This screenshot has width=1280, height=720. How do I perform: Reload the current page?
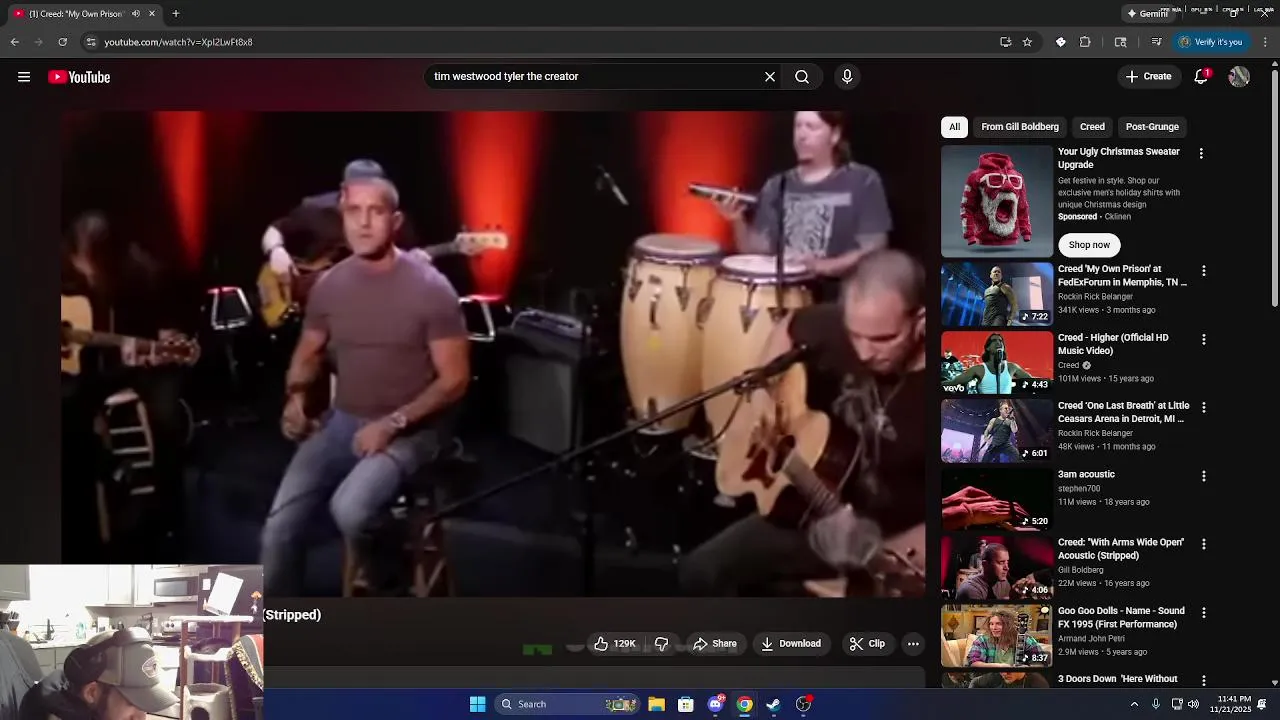[62, 42]
